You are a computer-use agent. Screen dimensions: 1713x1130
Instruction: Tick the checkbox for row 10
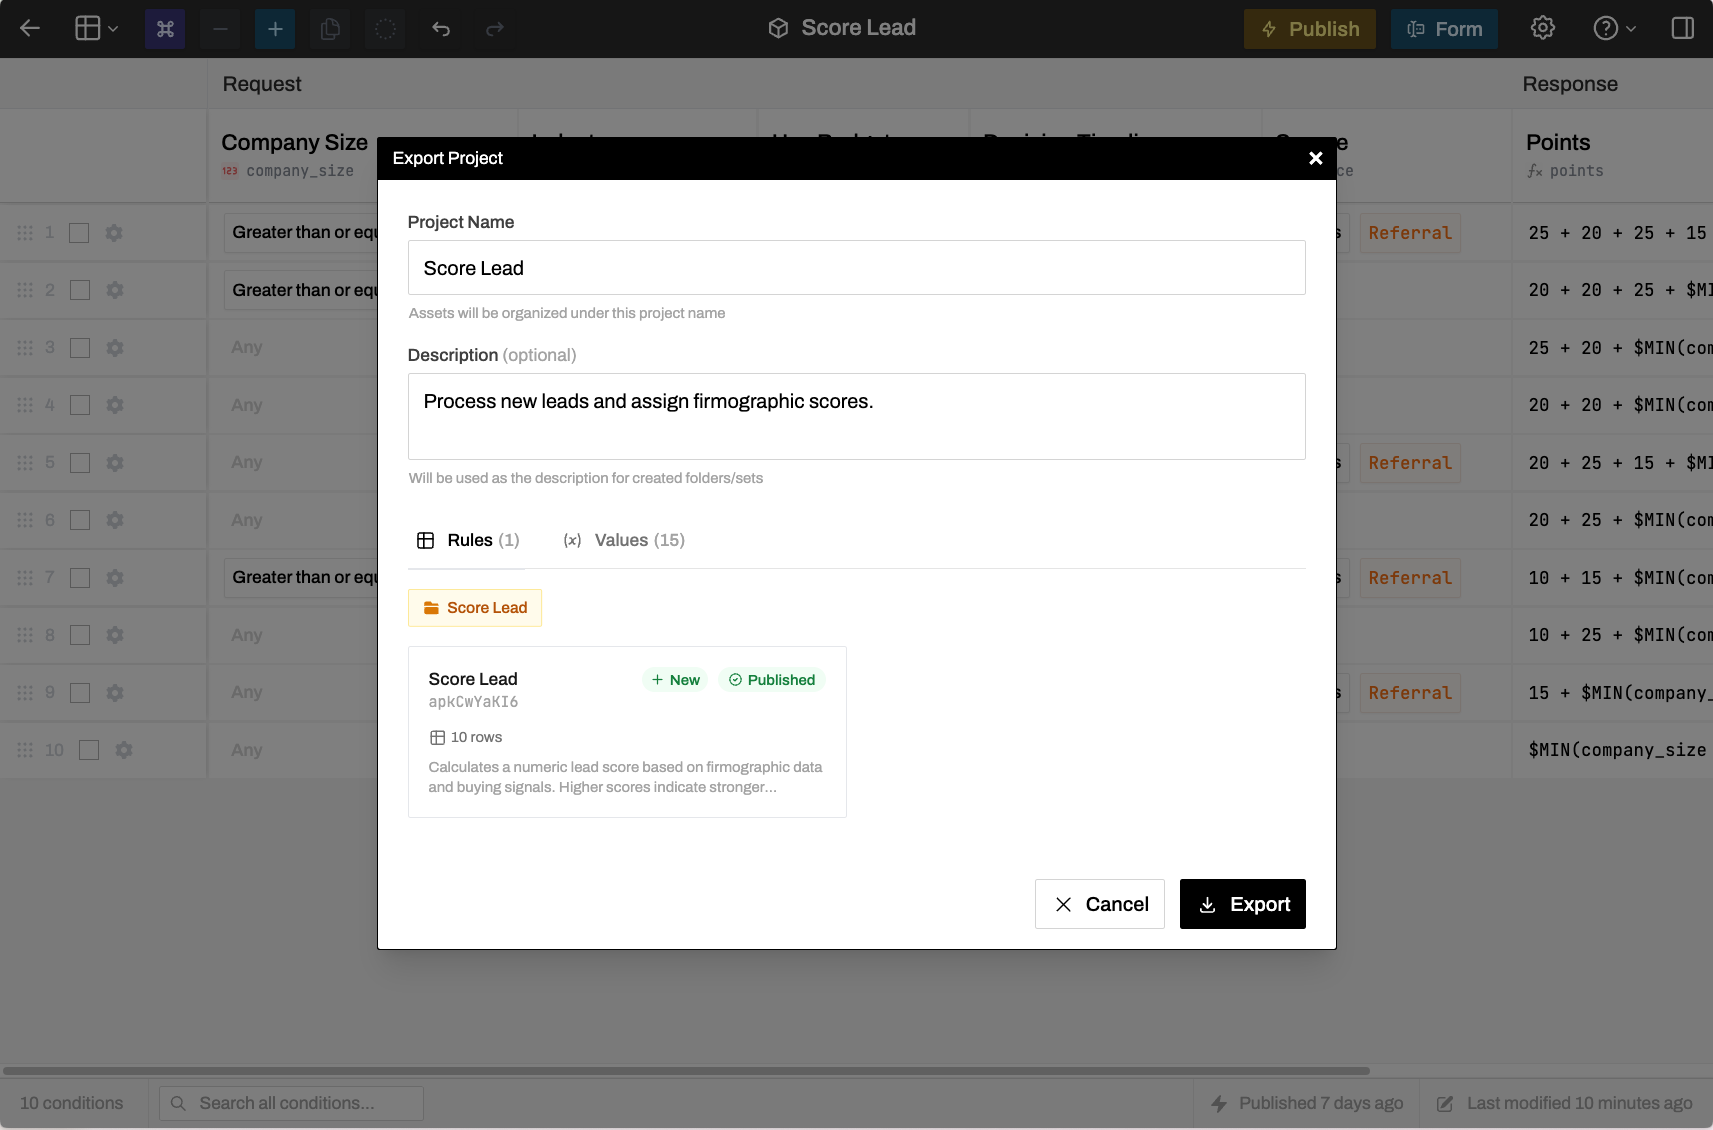click(x=89, y=750)
